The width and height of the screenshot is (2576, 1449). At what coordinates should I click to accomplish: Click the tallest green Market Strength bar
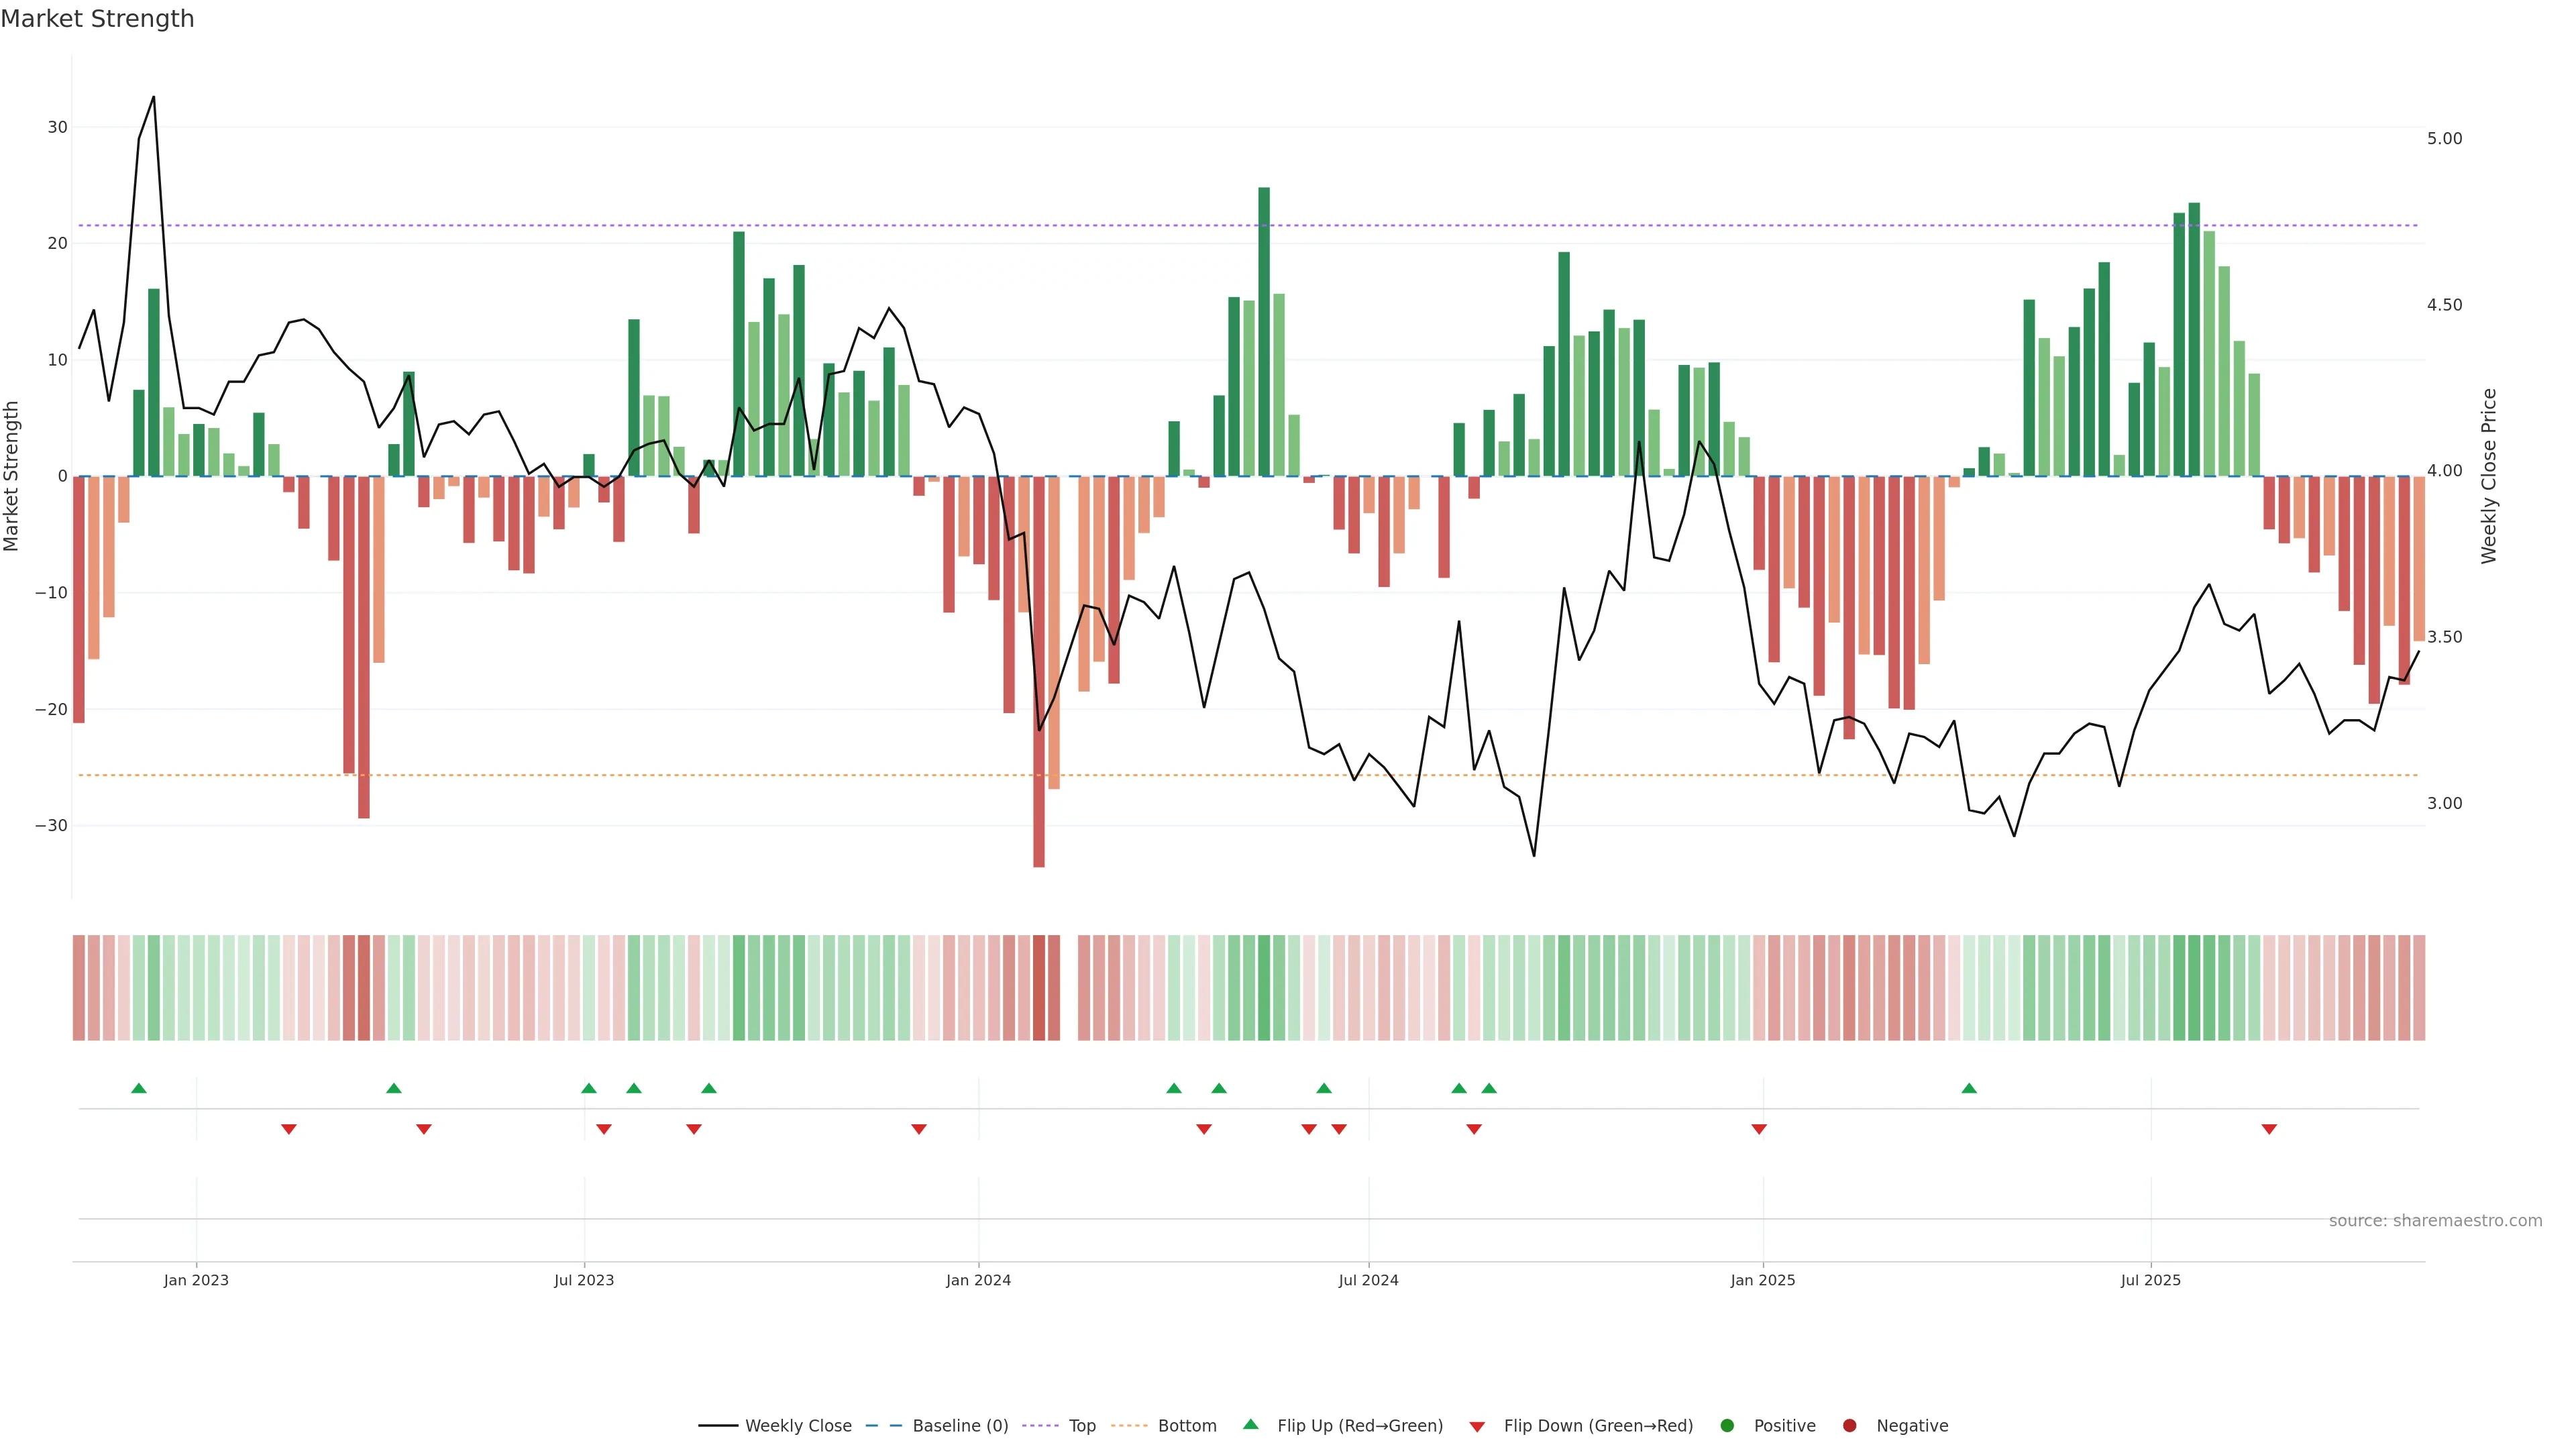pyautogui.click(x=1264, y=330)
